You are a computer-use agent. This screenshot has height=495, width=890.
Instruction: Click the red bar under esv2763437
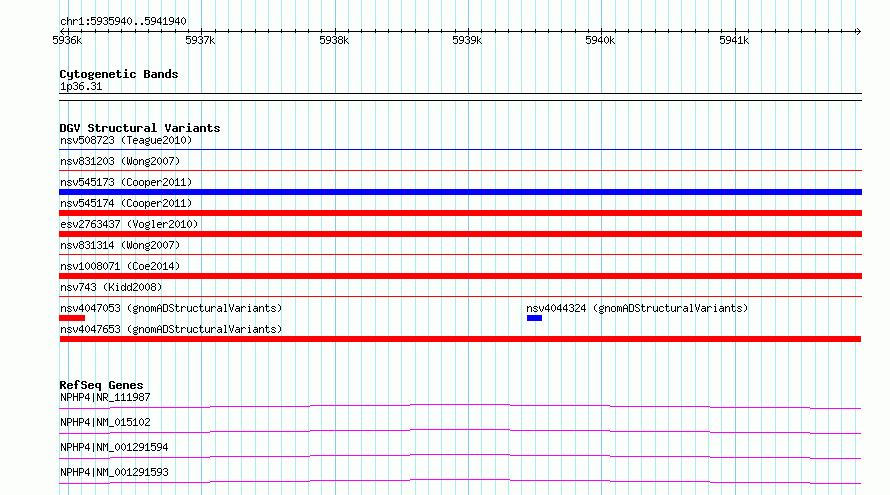[x=460, y=234]
